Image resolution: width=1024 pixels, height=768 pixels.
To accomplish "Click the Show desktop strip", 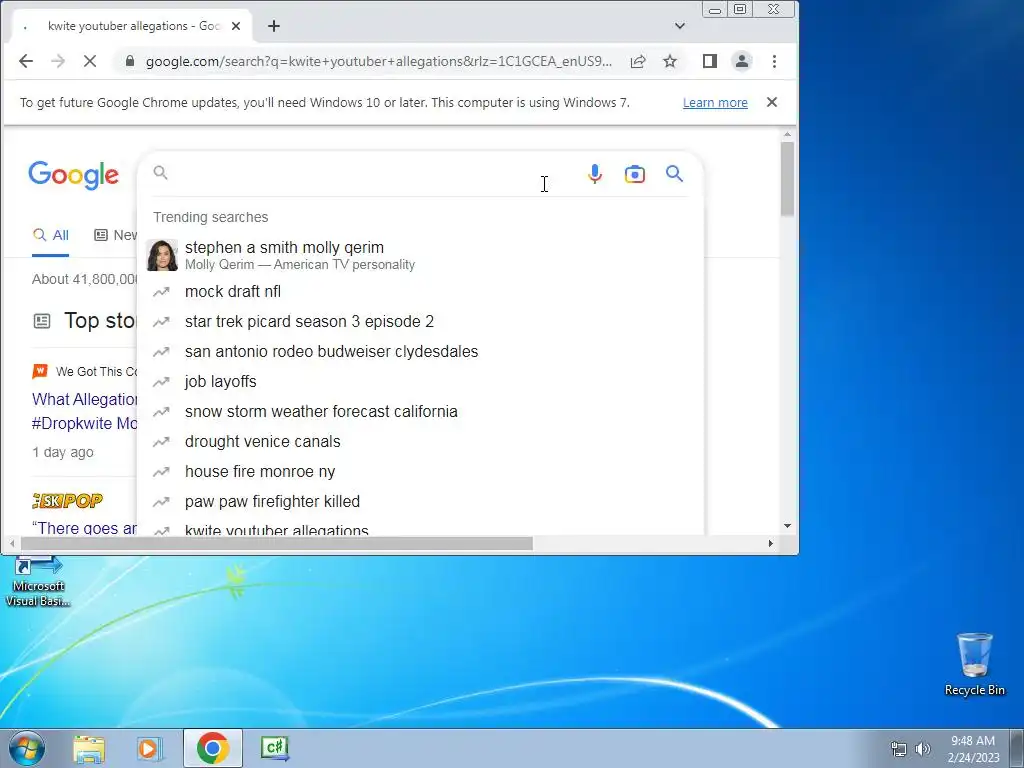I will [x=1017, y=748].
